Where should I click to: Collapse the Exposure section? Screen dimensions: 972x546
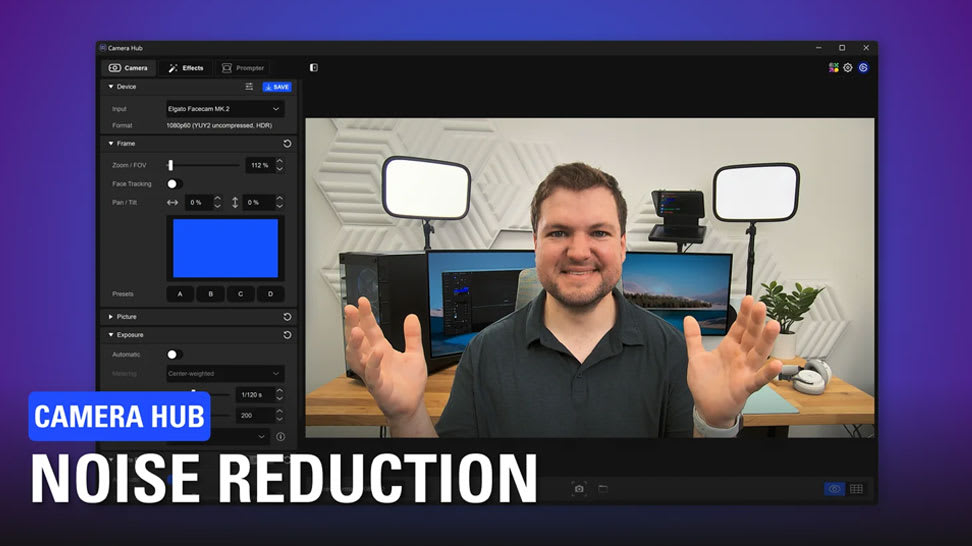111,335
